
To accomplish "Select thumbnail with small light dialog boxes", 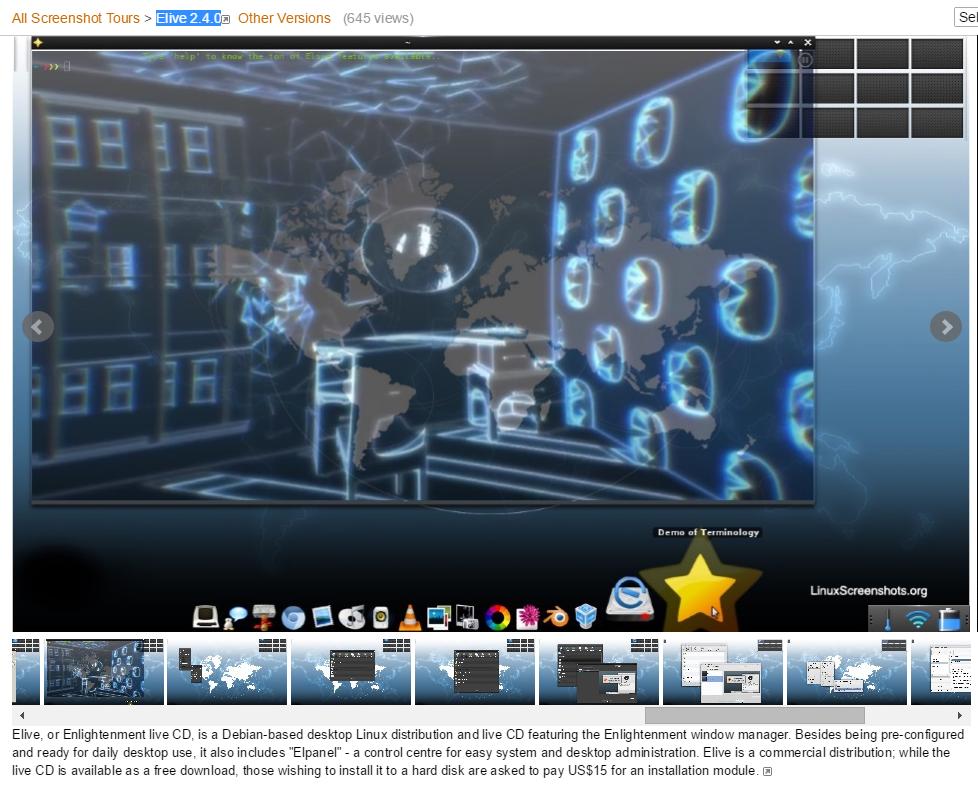I will click(x=847, y=672).
